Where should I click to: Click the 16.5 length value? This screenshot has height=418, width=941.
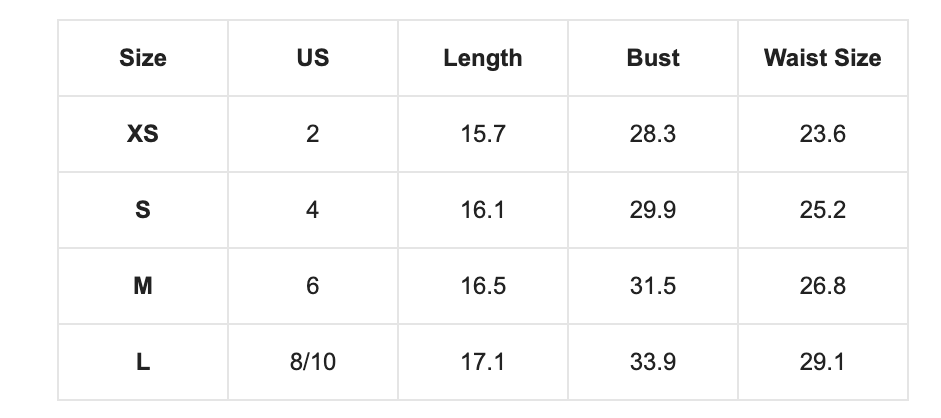(x=483, y=286)
